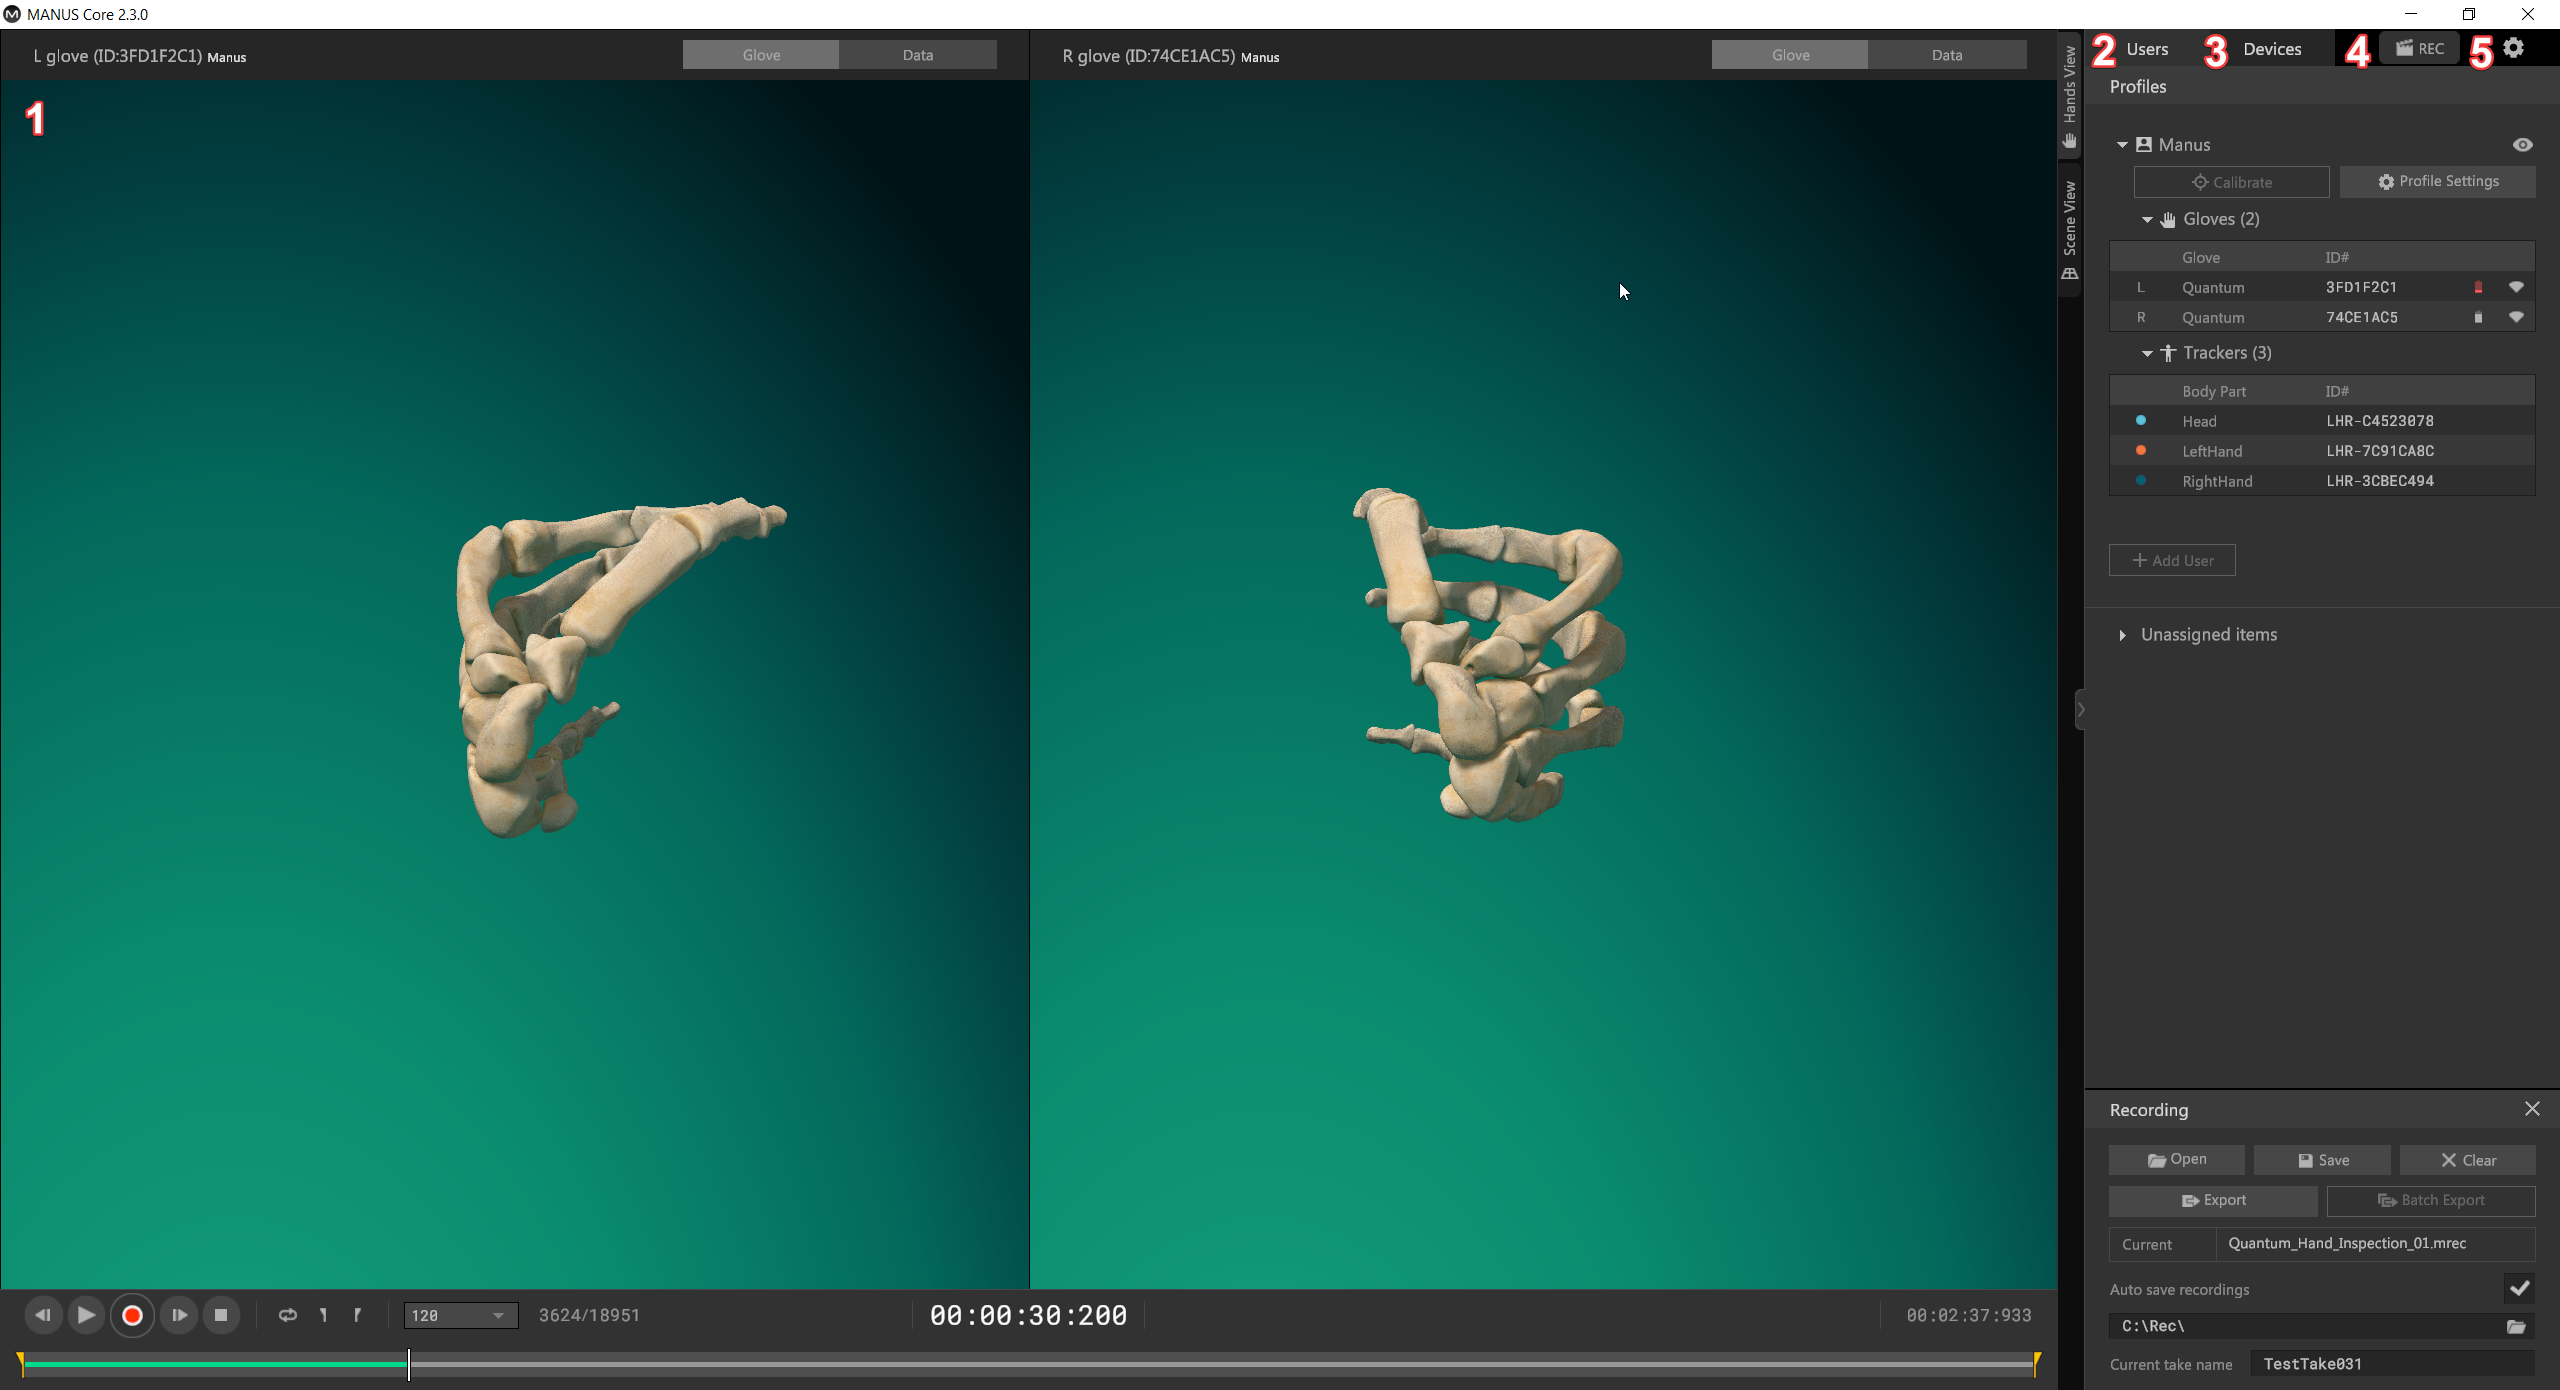This screenshot has height=1390, width=2560.
Task: Stop playback with the stop button
Action: tap(221, 1315)
